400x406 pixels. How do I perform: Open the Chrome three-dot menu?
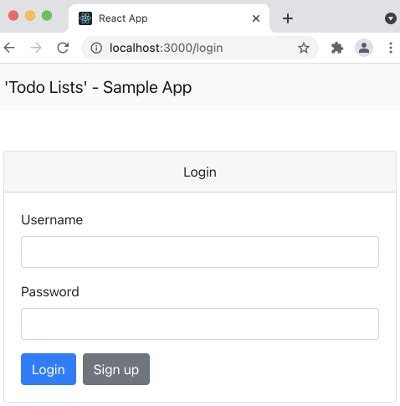pos(391,48)
